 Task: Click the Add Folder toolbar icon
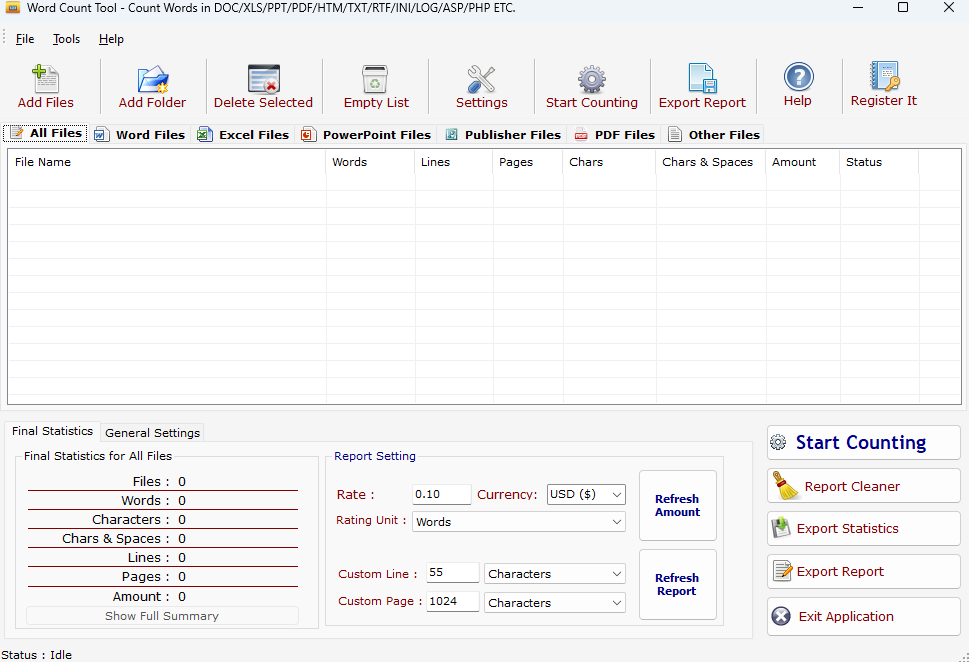(153, 79)
